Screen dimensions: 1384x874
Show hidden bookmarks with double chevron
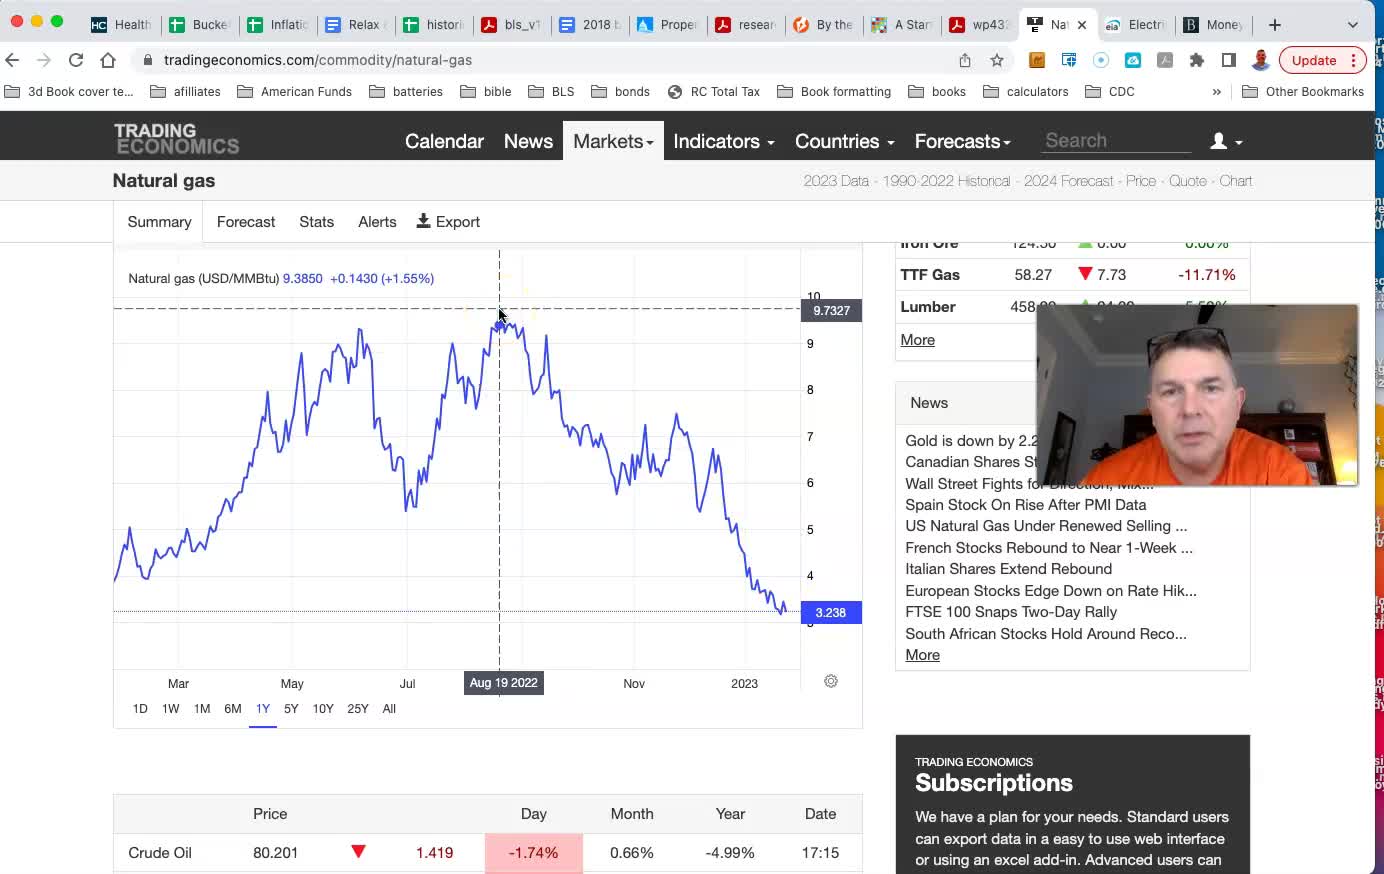point(1217,91)
